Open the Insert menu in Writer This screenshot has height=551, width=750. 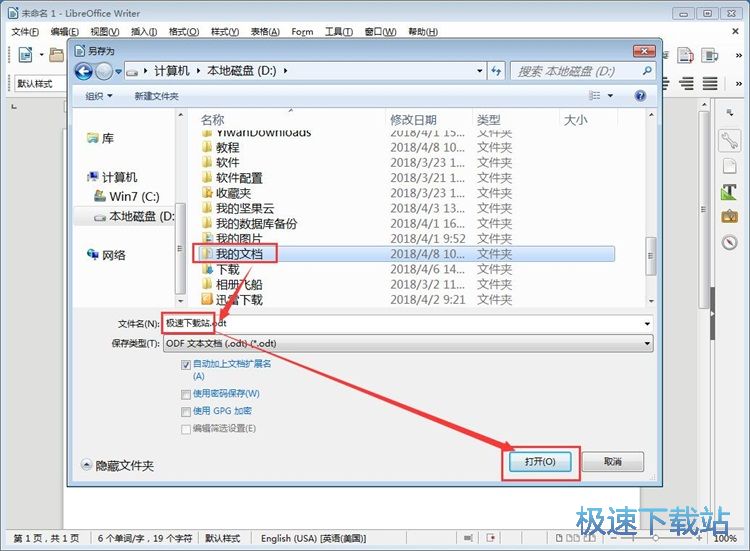point(144,32)
